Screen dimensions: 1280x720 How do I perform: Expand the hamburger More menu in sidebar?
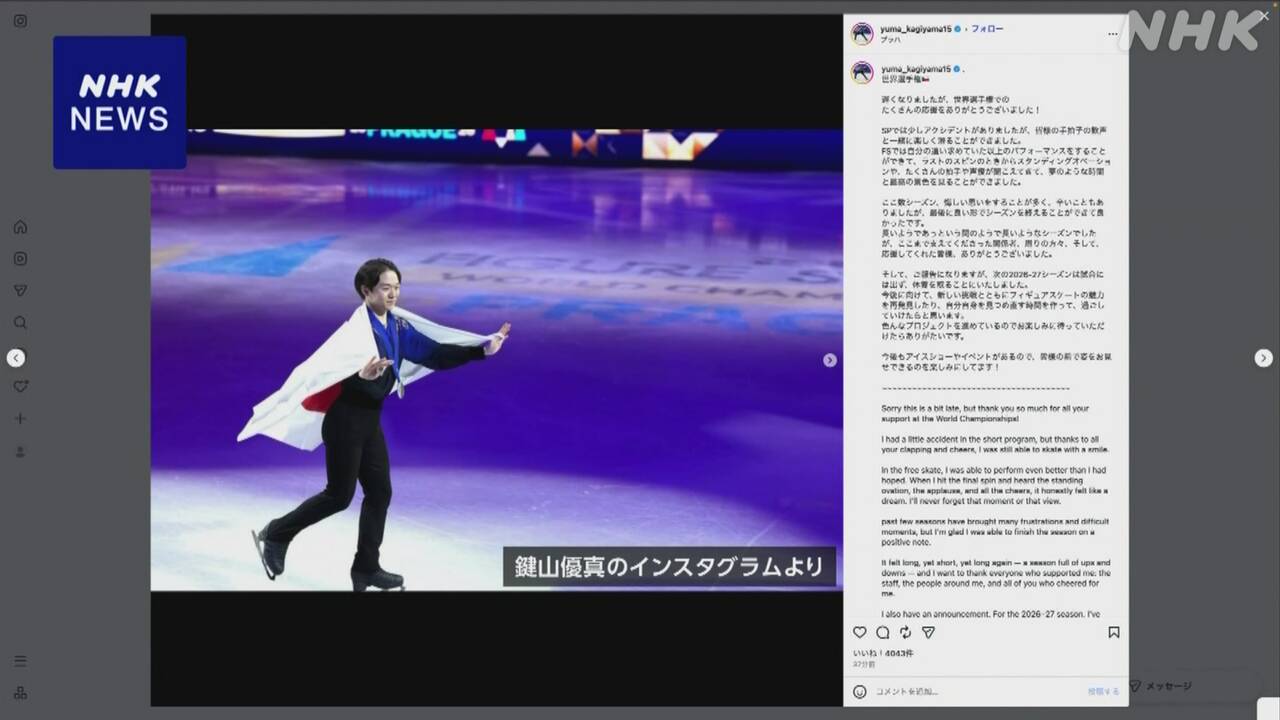pos(20,661)
